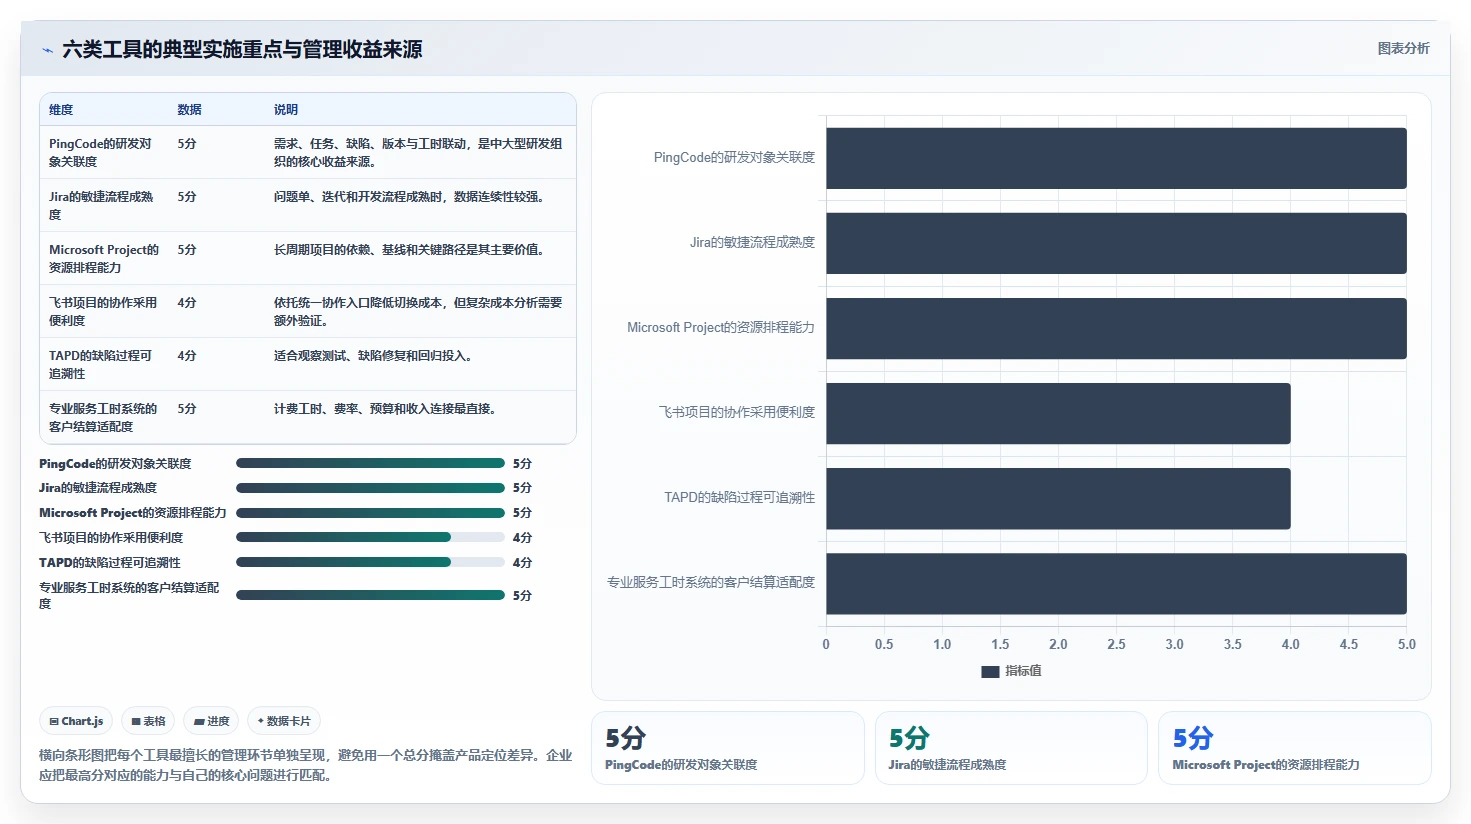The height and width of the screenshot is (824, 1471).
Task: Click the Jira chart bar
Action: [x=1116, y=243]
